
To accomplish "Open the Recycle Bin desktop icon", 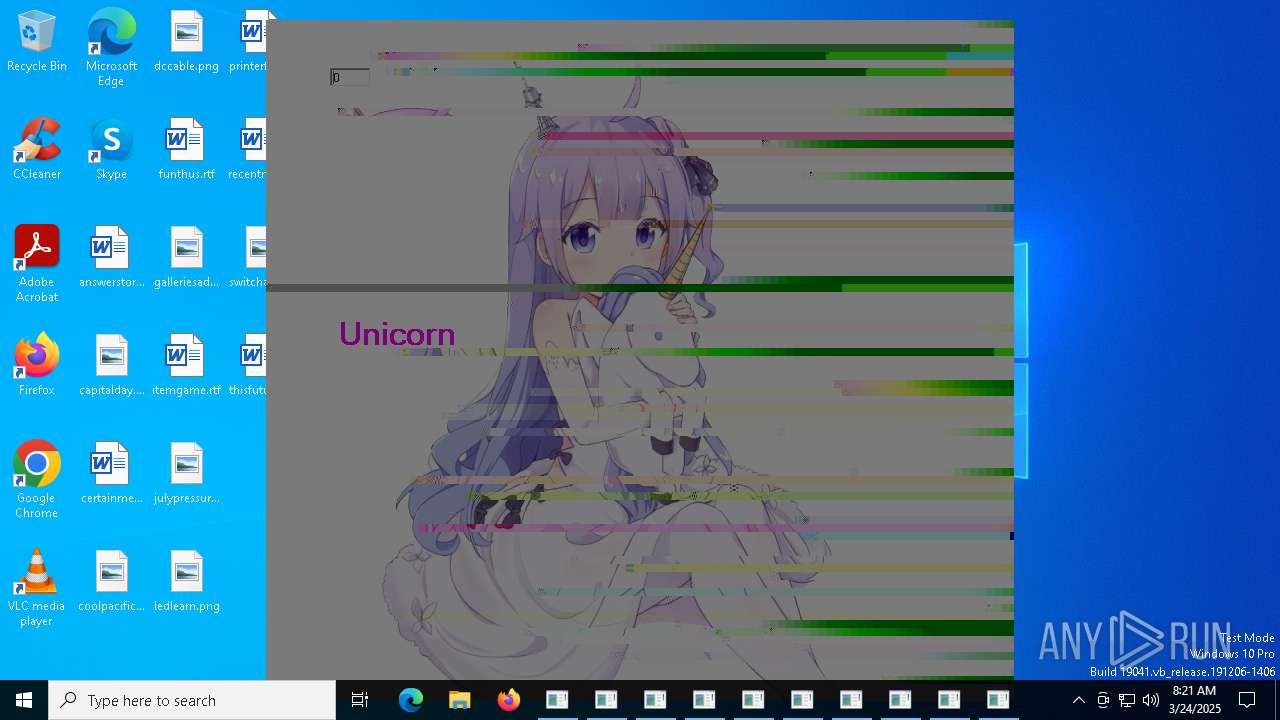I will click(x=37, y=42).
